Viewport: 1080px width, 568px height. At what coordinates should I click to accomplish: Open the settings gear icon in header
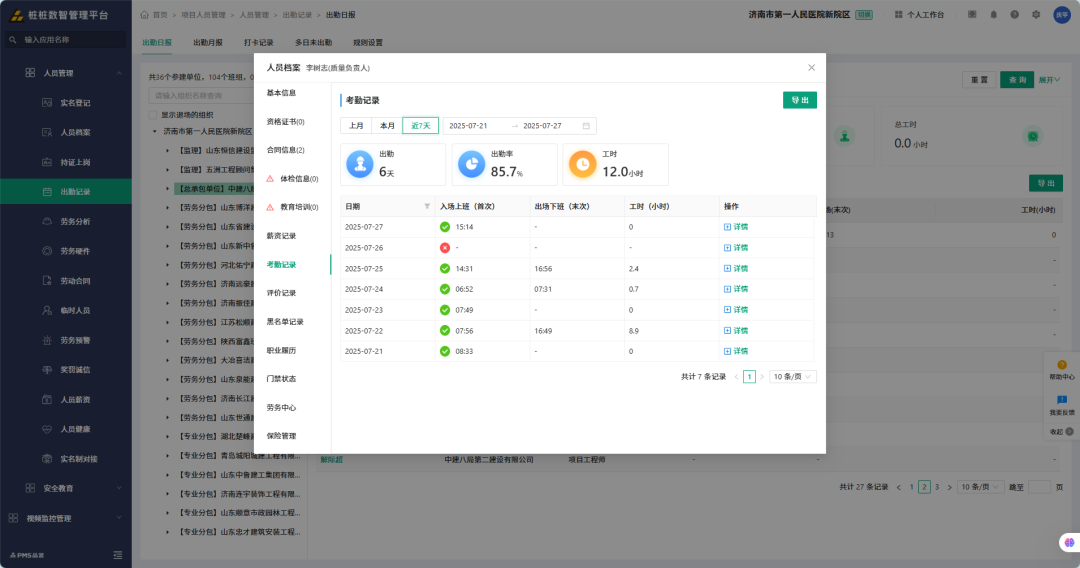pos(1036,14)
